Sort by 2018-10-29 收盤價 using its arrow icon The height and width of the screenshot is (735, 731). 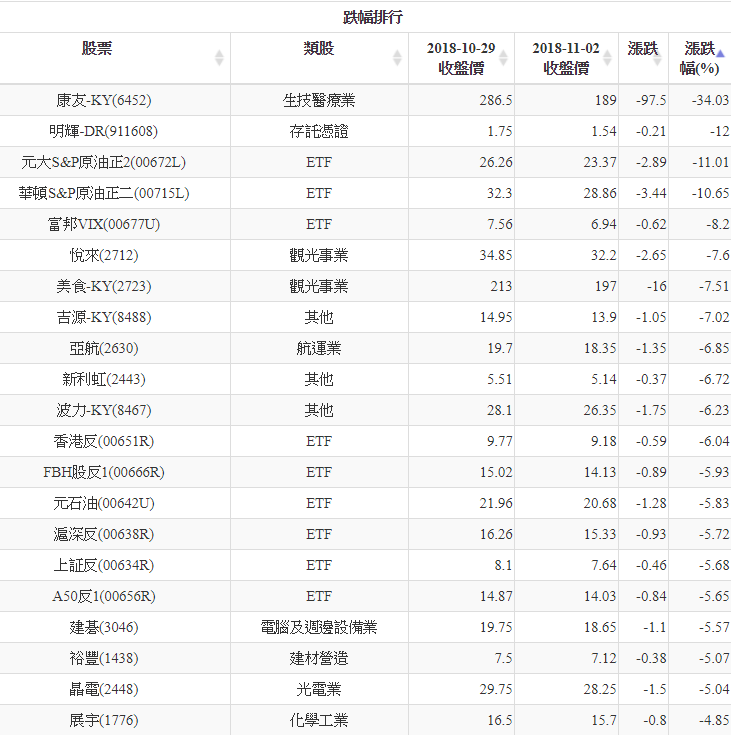pyautogui.click(x=504, y=58)
